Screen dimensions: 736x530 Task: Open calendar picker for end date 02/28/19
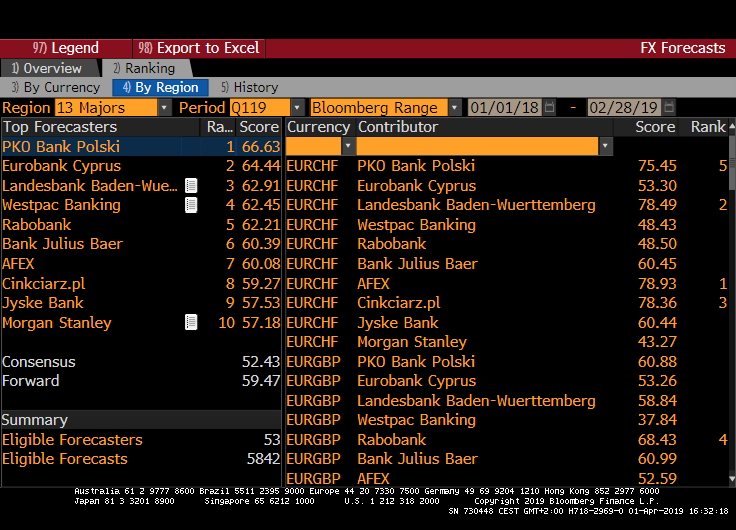point(669,108)
